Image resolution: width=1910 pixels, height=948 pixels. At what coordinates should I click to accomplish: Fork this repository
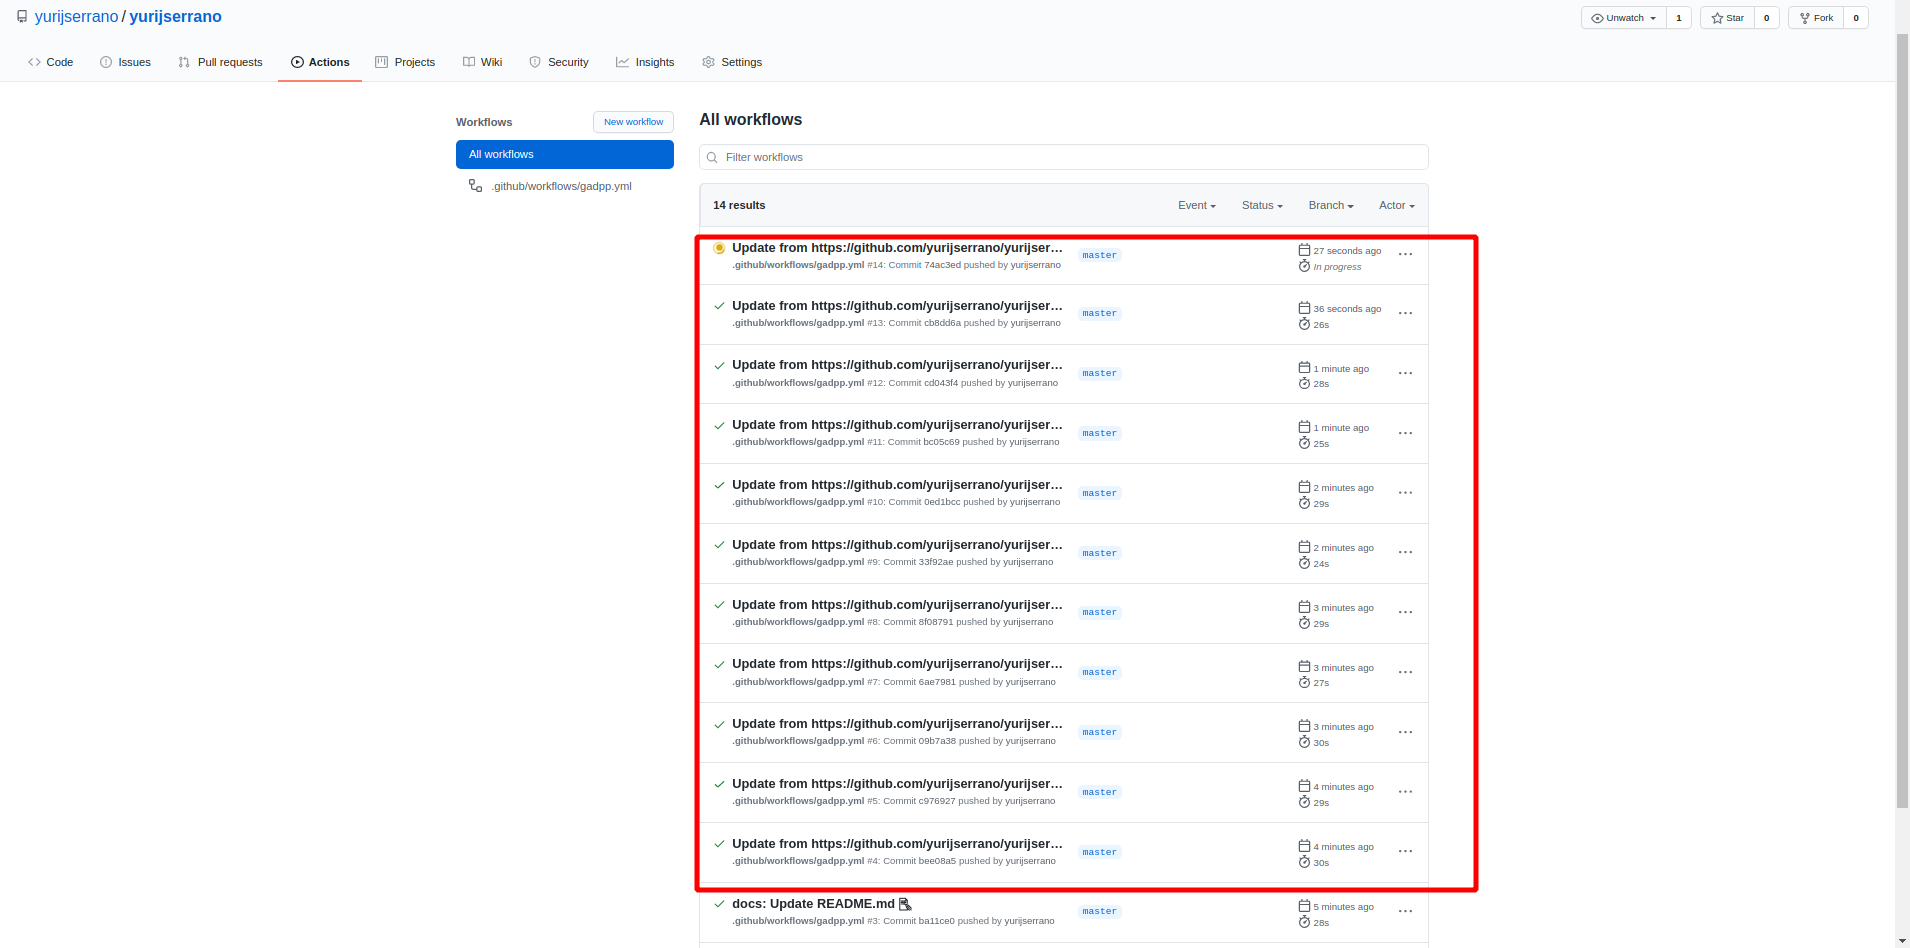1817,18
